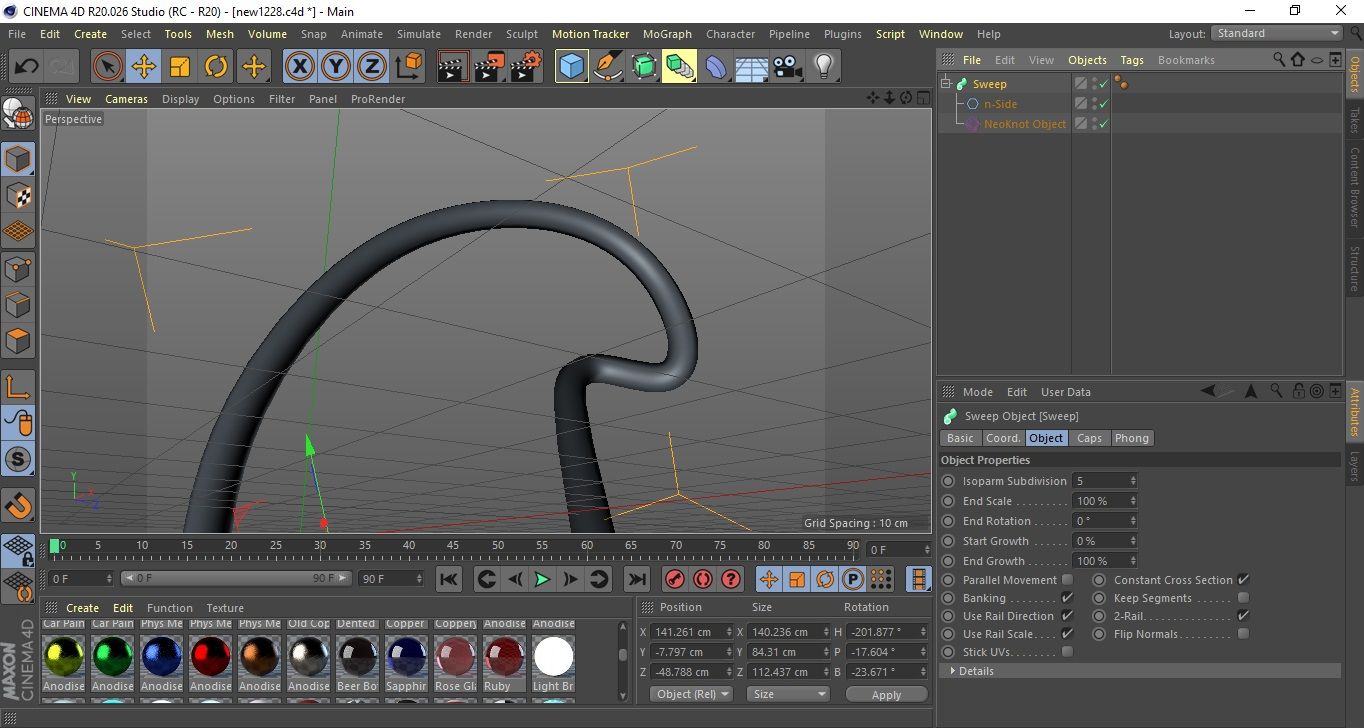The height and width of the screenshot is (728, 1364).
Task: Select the Light Br white material swatch
Action: pos(553,657)
